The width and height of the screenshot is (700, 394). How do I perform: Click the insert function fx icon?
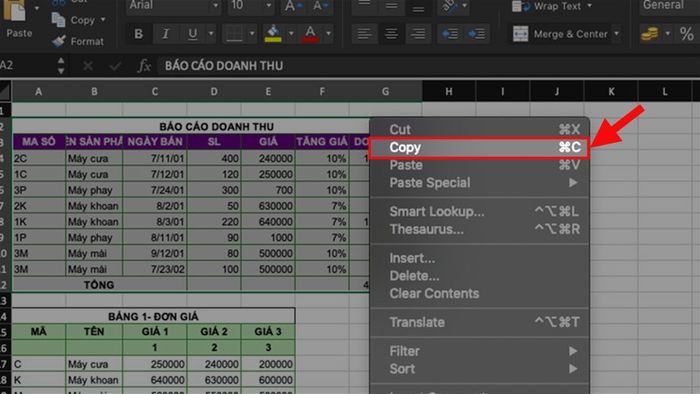tap(144, 66)
